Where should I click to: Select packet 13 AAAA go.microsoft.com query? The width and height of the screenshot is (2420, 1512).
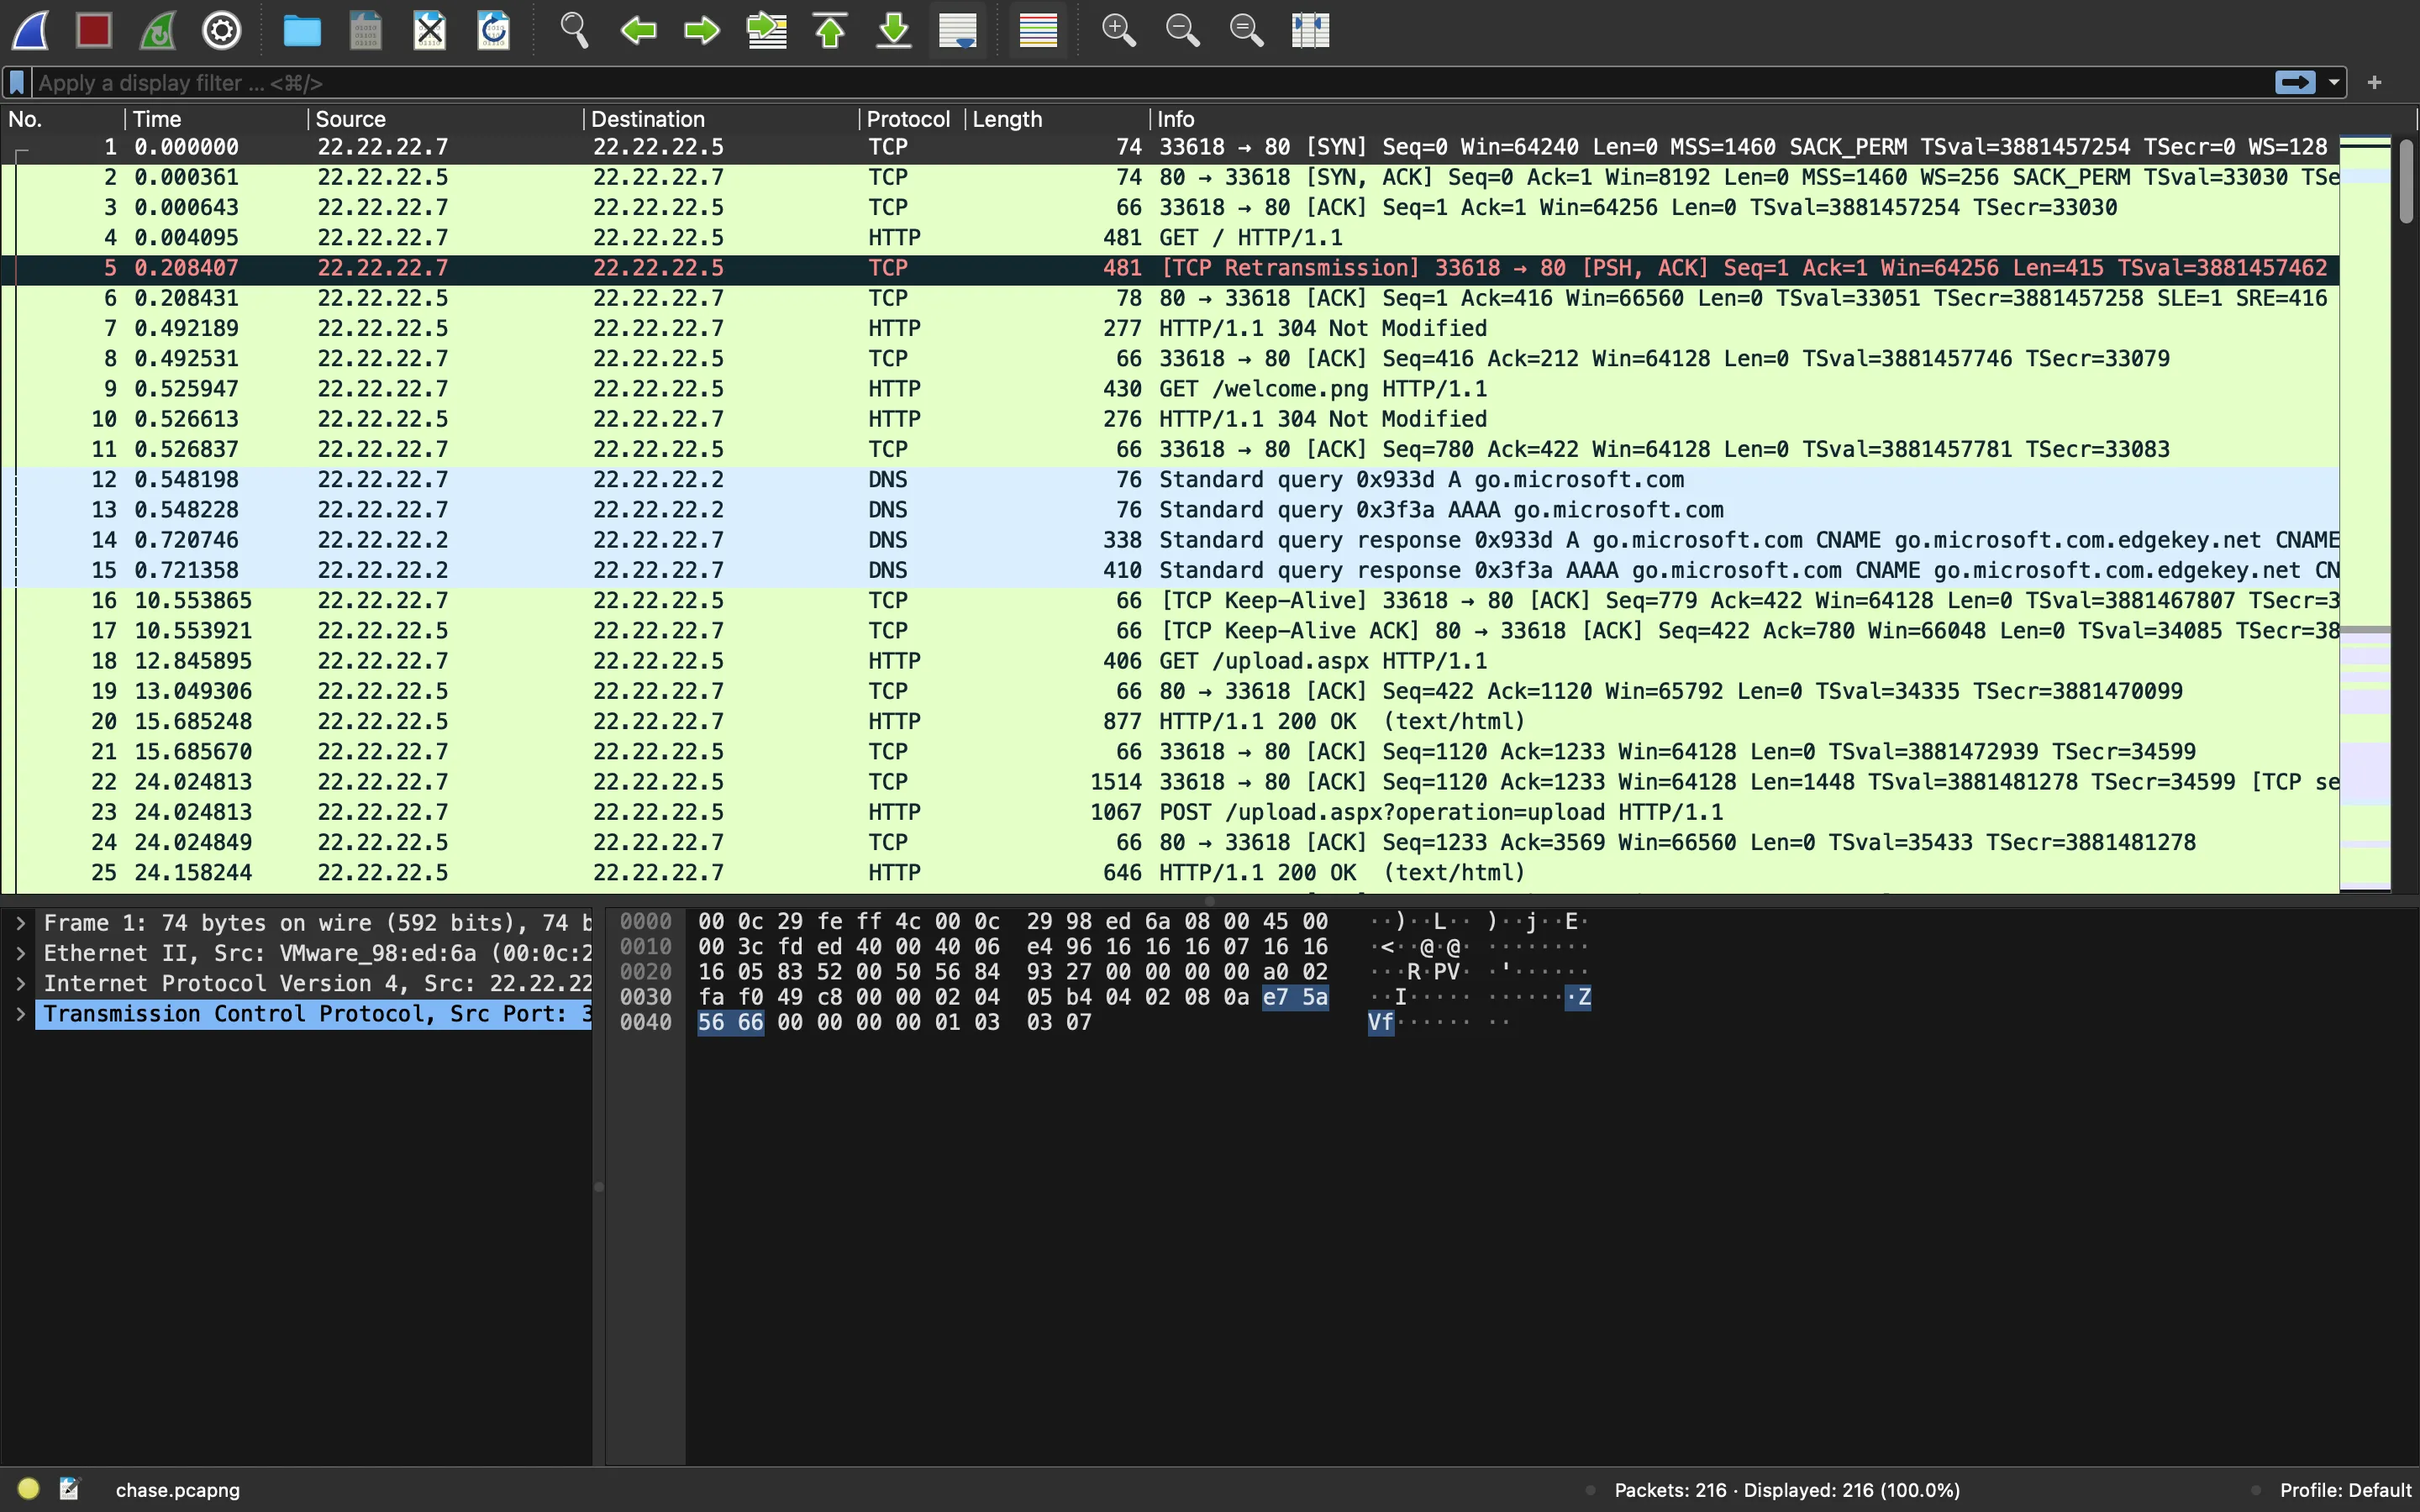[x=1170, y=510]
